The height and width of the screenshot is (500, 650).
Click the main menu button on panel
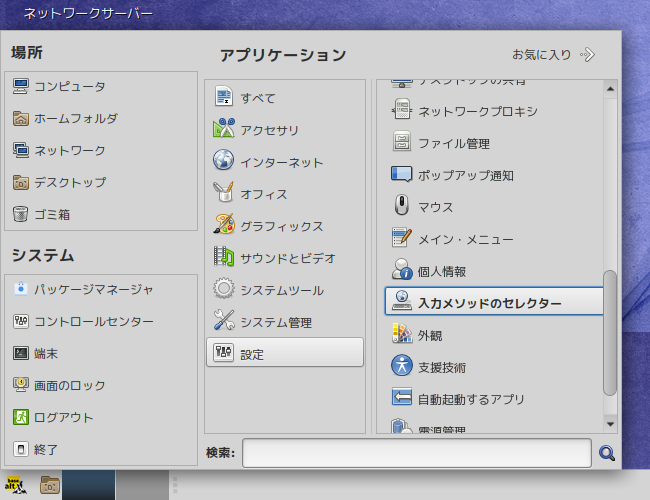click(x=15, y=485)
